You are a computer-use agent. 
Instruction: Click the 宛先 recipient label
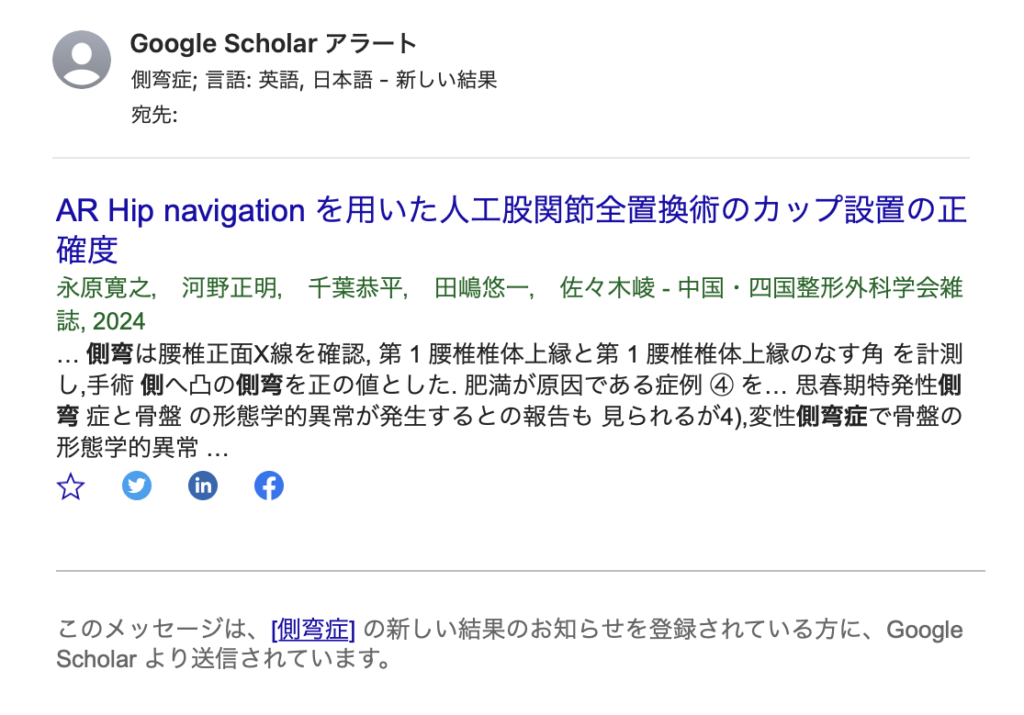[x=154, y=115]
